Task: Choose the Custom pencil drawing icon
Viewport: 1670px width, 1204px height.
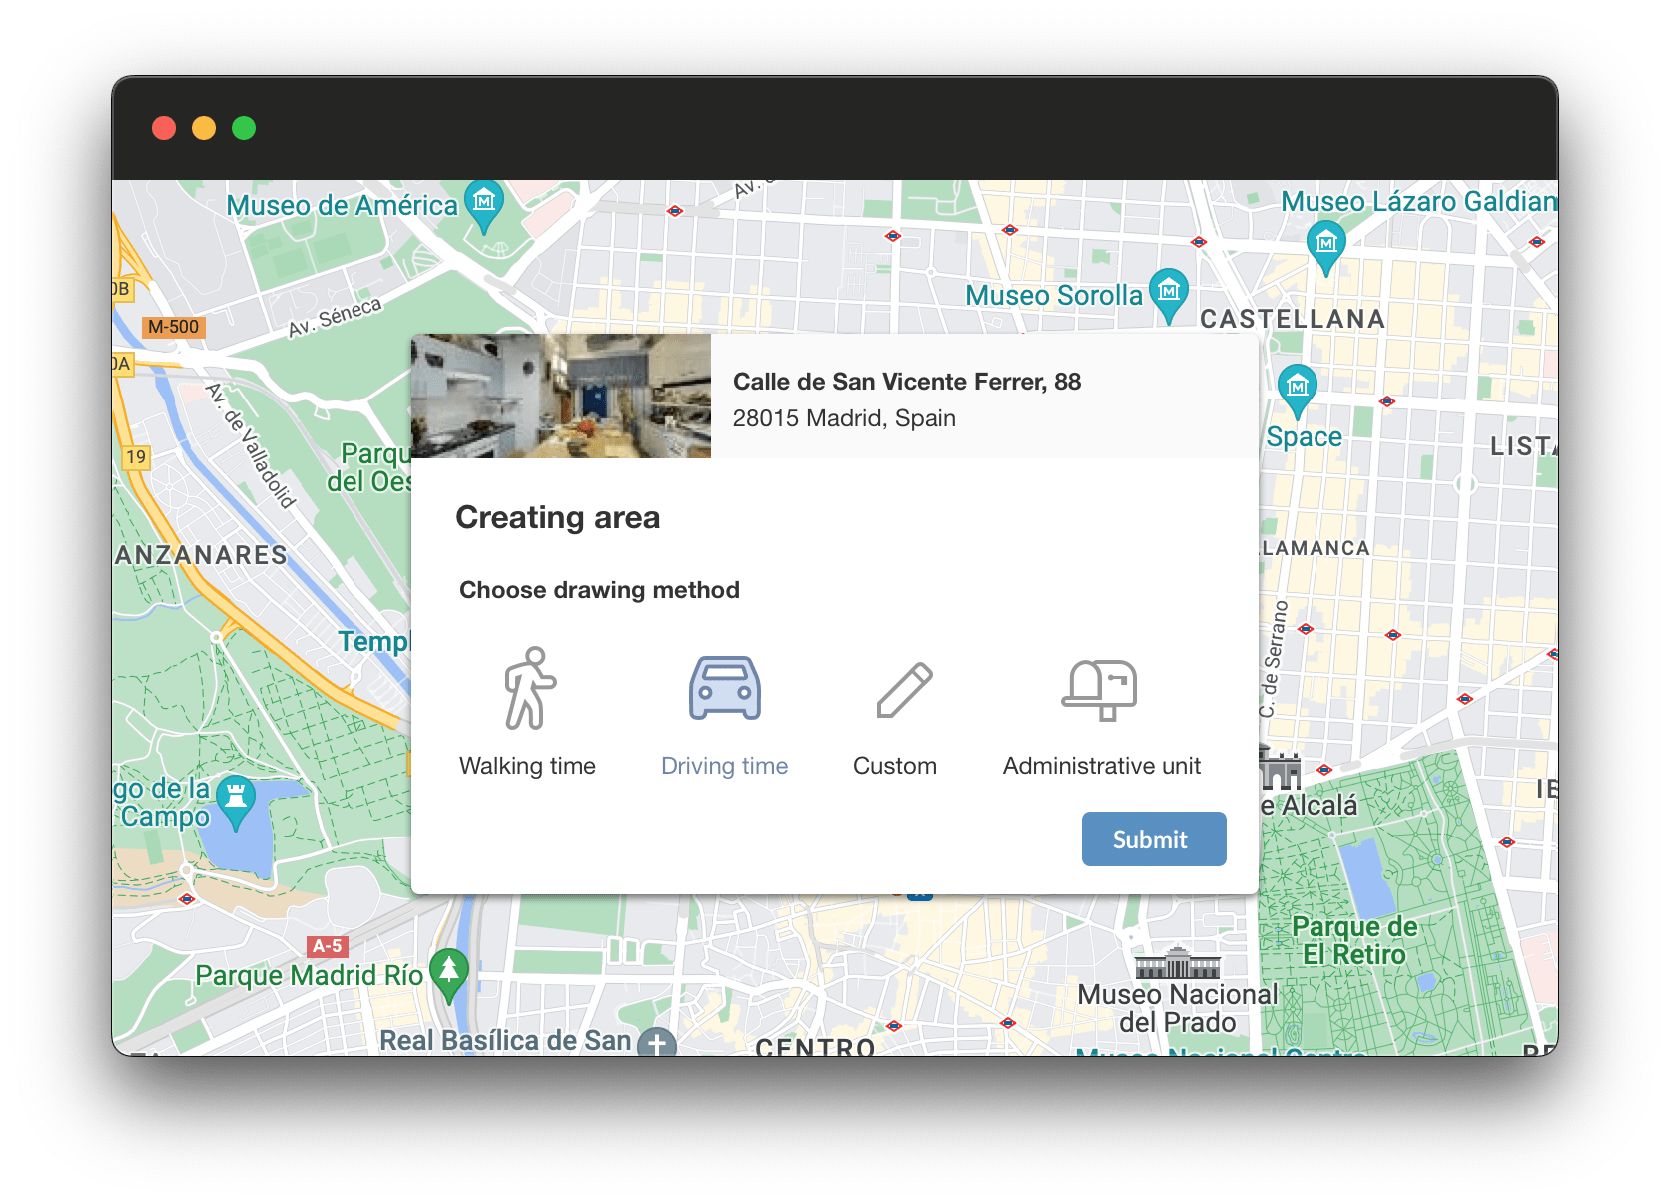Action: pos(904,688)
